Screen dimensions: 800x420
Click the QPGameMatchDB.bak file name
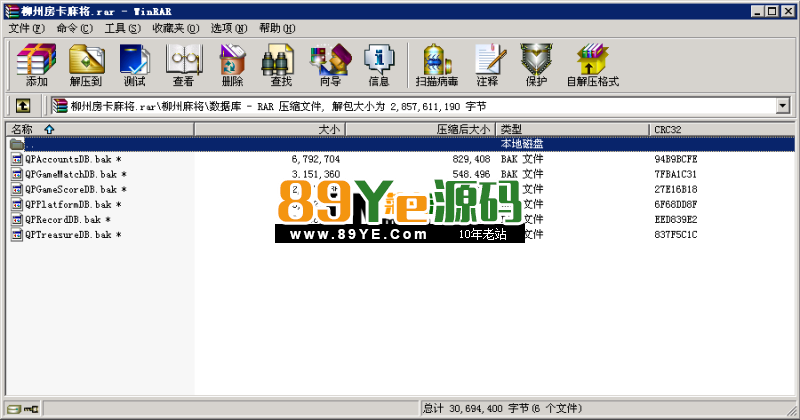click(x=71, y=174)
